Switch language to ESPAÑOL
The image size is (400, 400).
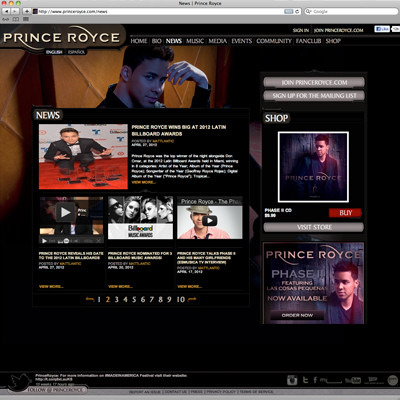(x=76, y=52)
